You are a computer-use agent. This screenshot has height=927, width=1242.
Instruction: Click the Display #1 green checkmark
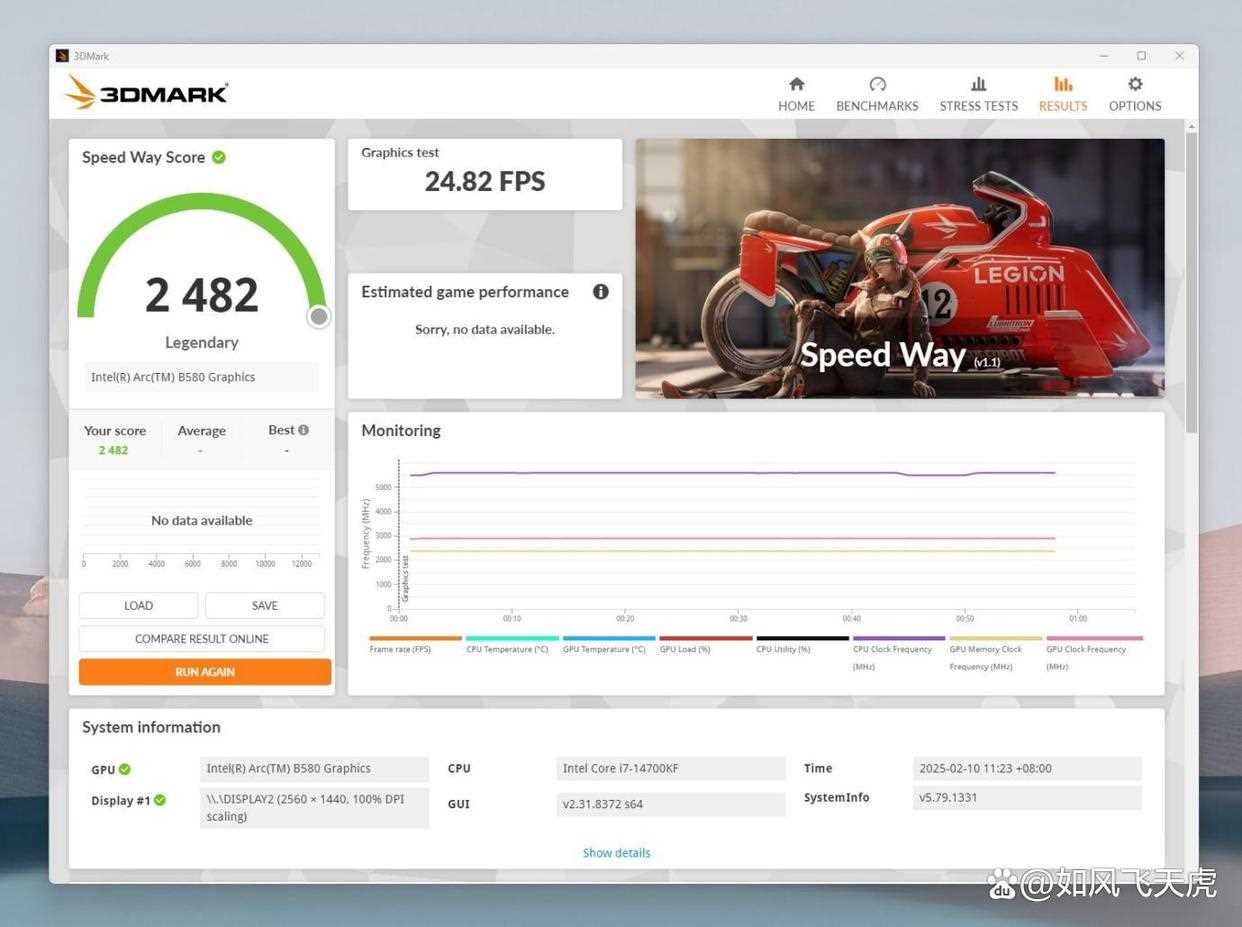(x=160, y=800)
